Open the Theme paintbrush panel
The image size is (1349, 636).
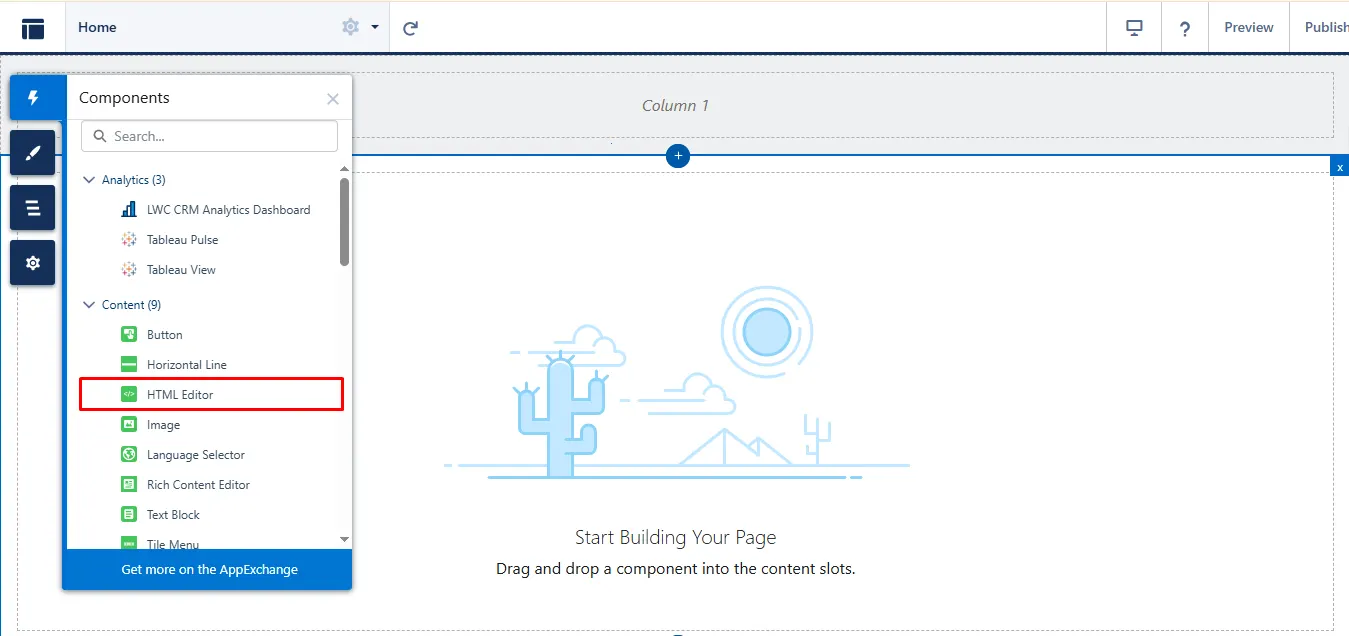click(x=33, y=153)
